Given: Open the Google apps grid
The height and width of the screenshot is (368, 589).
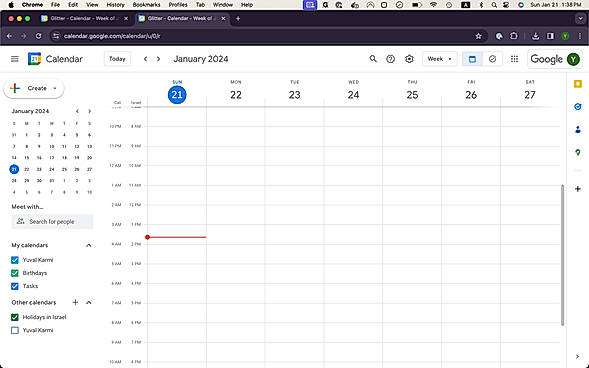Looking at the screenshot, I should (x=514, y=59).
